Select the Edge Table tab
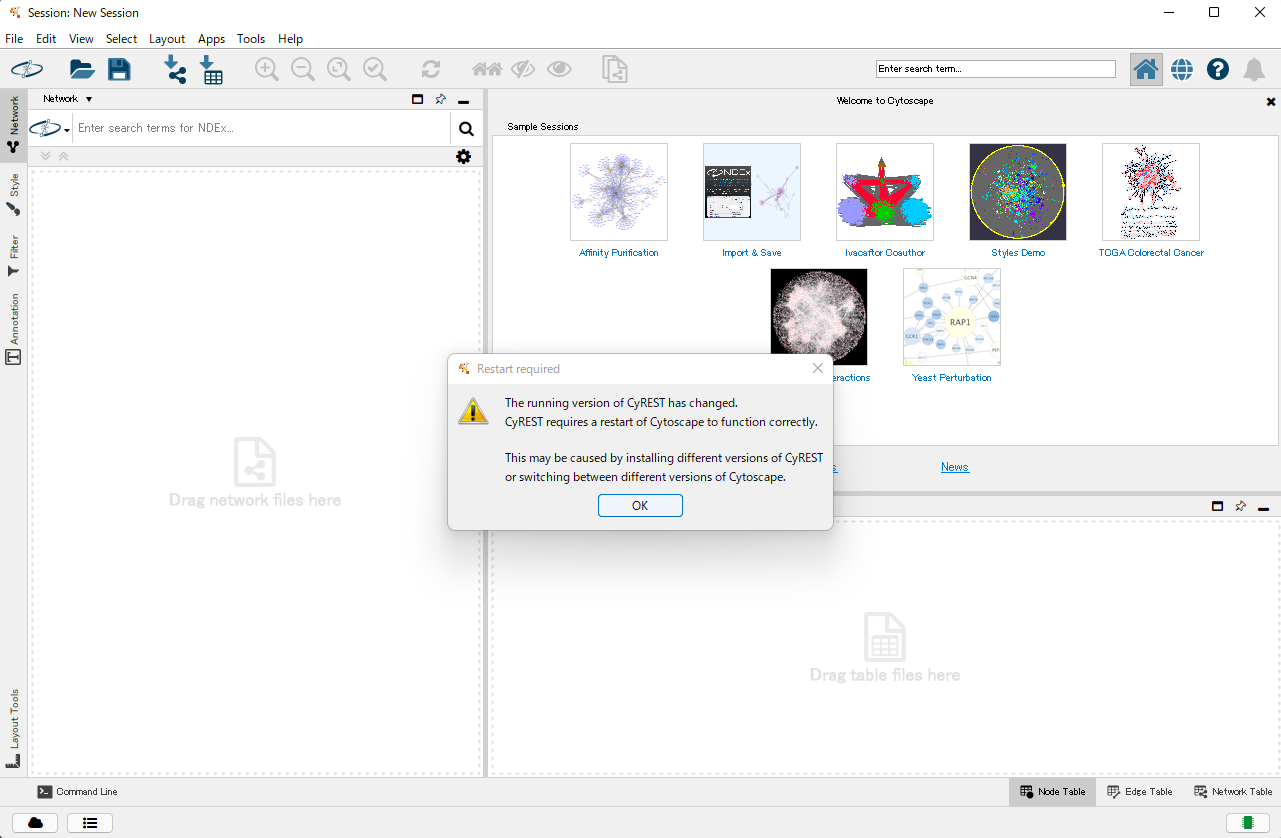The image size is (1281, 838). pyautogui.click(x=1140, y=792)
